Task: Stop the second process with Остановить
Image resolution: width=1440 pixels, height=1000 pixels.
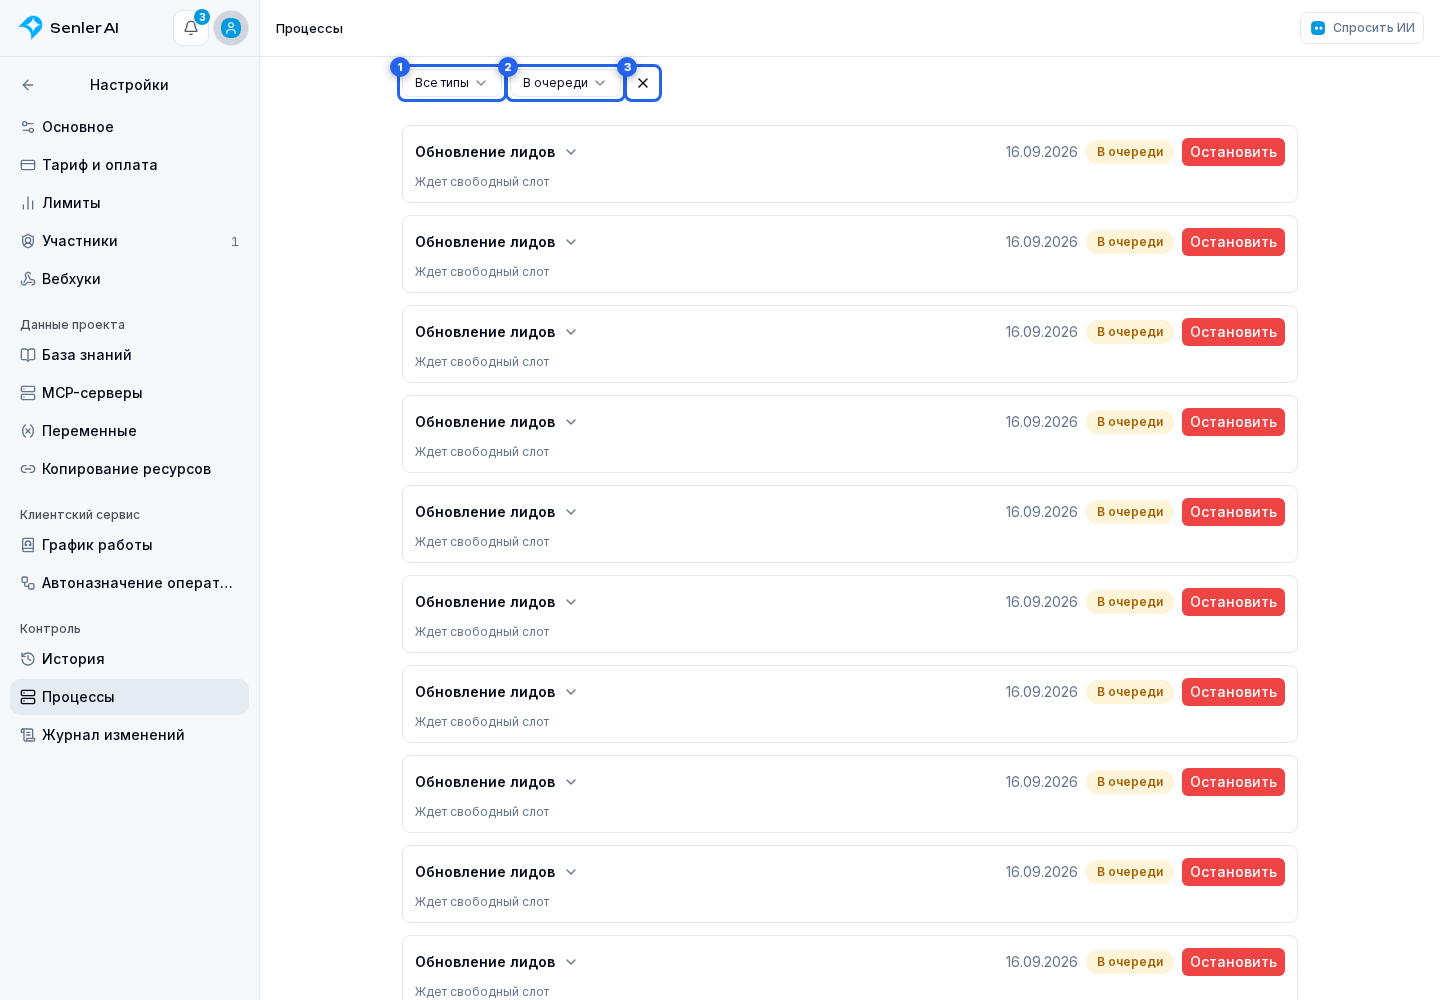Action: click(1233, 242)
